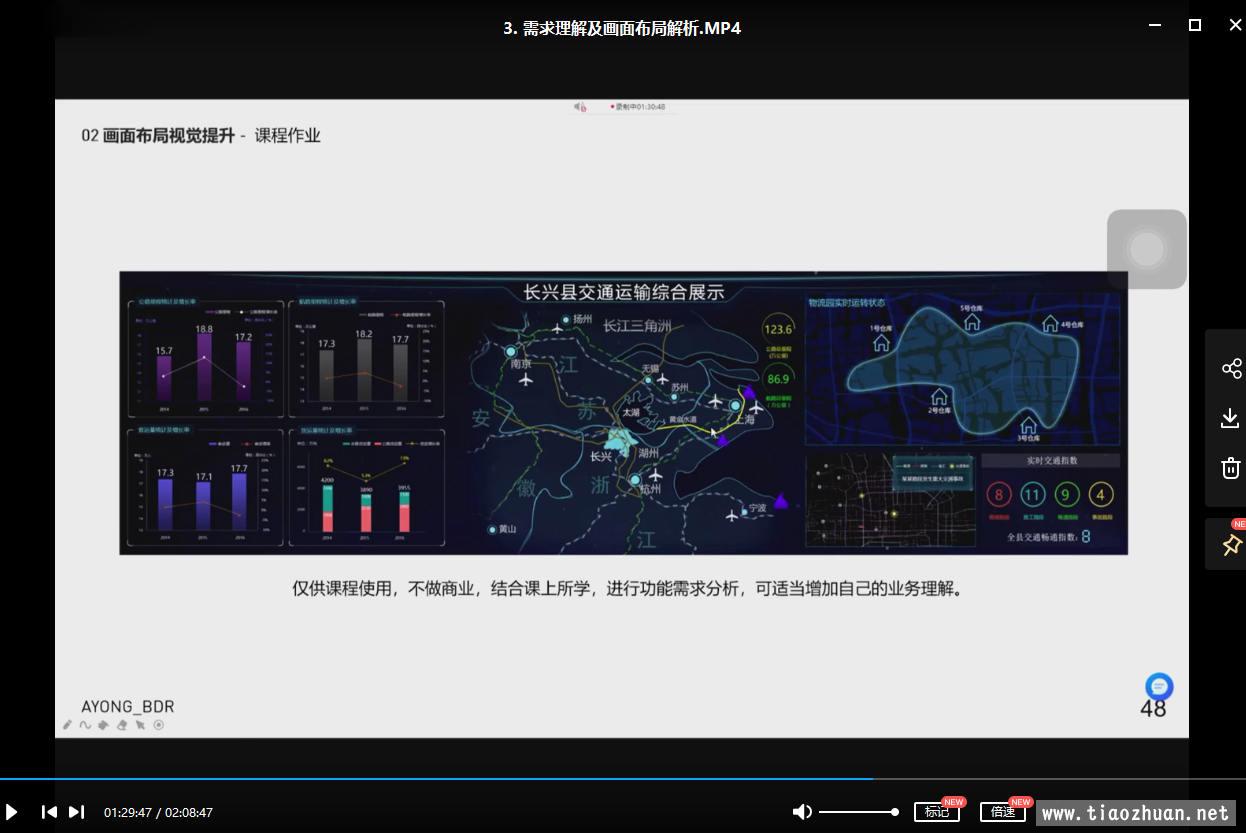Screen dimensions: 1246x833
Task: Skip to the previous video
Action: point(49,812)
